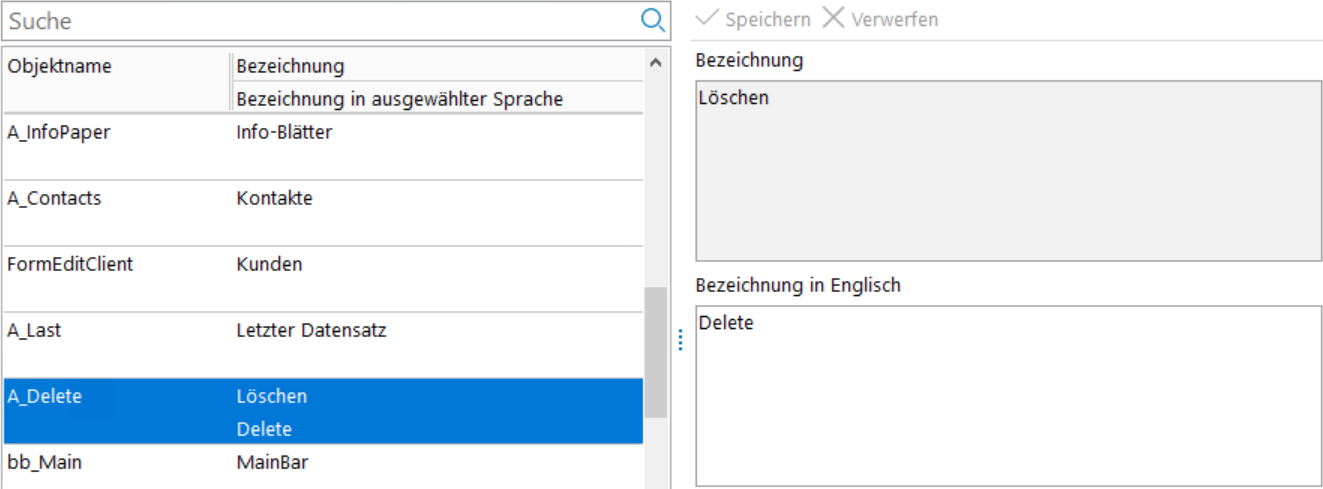This screenshot has height=489, width=1323.
Task: Click the Speichern checkmark icon
Action: [x=707, y=19]
